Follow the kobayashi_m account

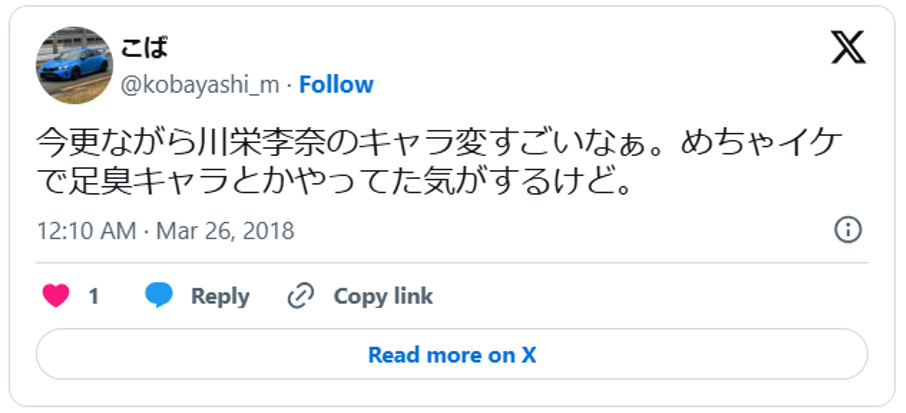[336, 85]
